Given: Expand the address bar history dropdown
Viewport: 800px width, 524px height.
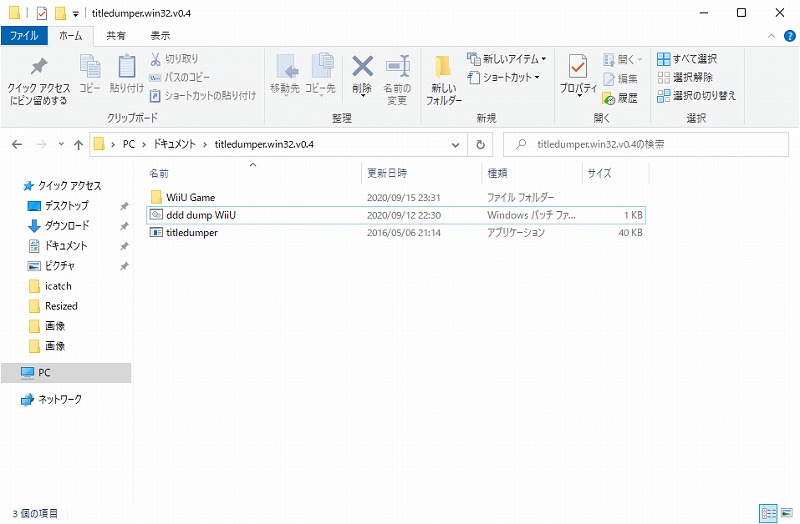Looking at the screenshot, I should pyautogui.click(x=455, y=144).
